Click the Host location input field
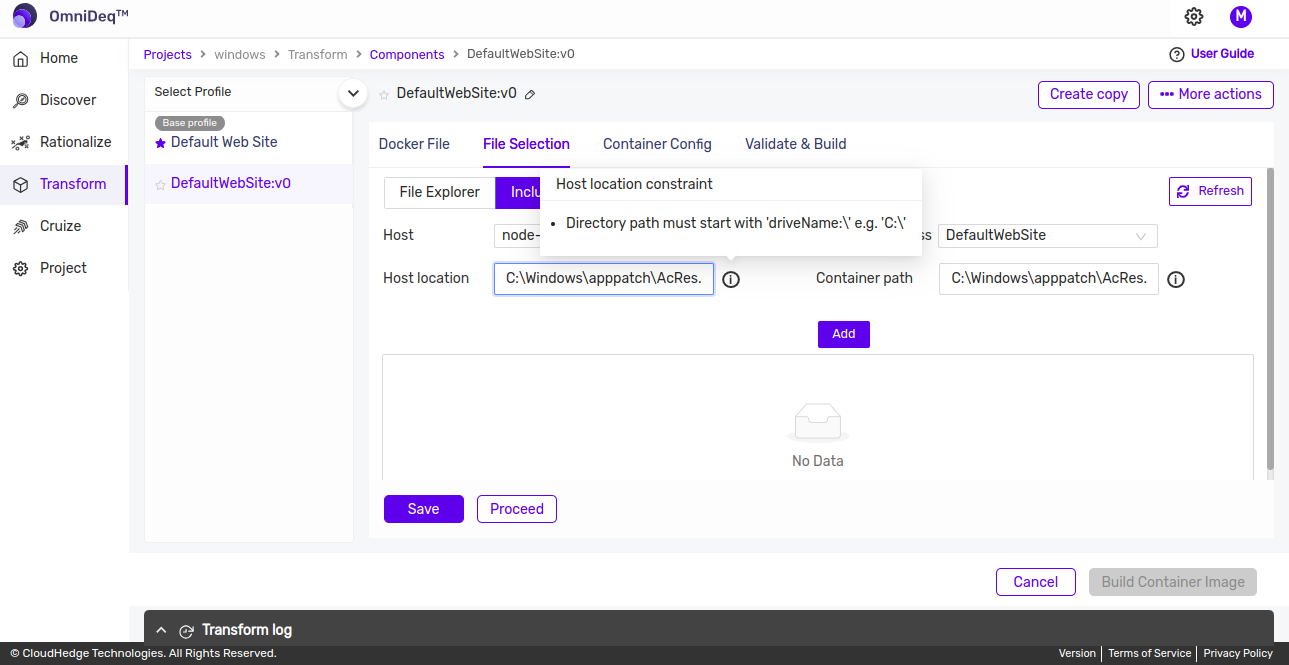1289x665 pixels. pyautogui.click(x=603, y=279)
